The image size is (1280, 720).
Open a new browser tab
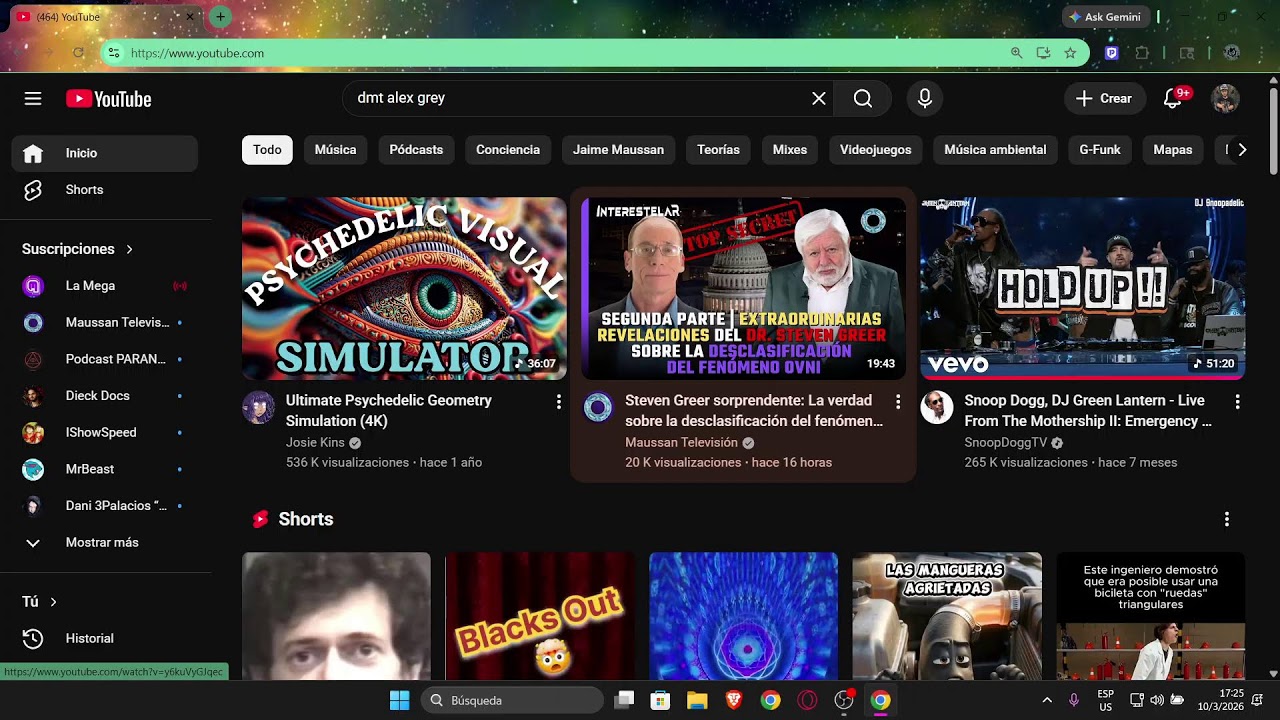coord(220,17)
